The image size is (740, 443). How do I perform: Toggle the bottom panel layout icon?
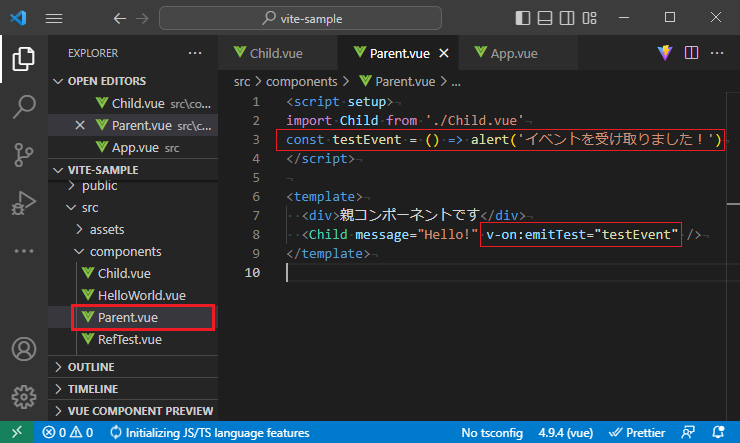click(545, 18)
